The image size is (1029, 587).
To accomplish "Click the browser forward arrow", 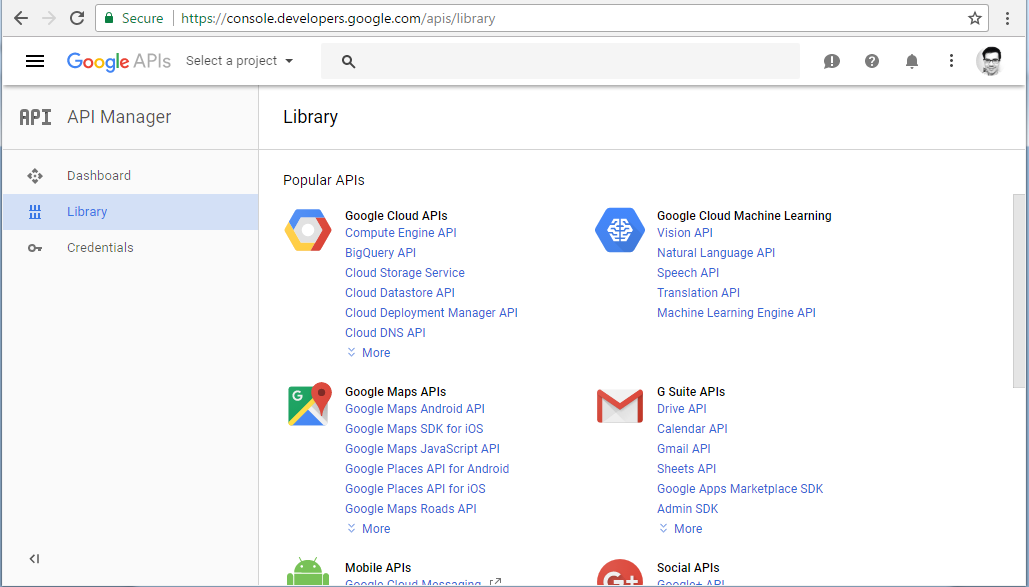I will (x=49, y=18).
